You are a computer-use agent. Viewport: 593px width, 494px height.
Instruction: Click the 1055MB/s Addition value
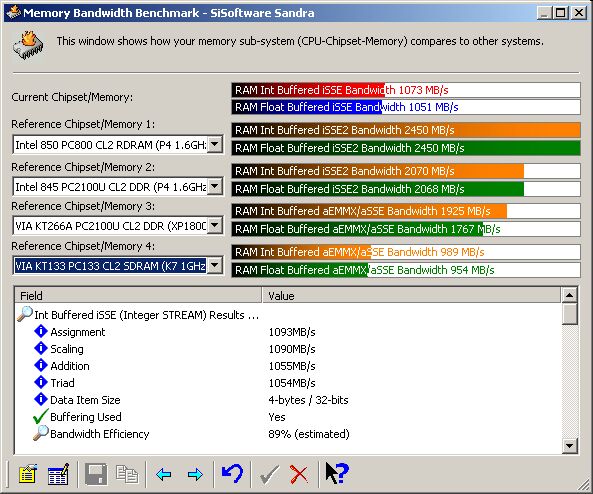coord(292,366)
